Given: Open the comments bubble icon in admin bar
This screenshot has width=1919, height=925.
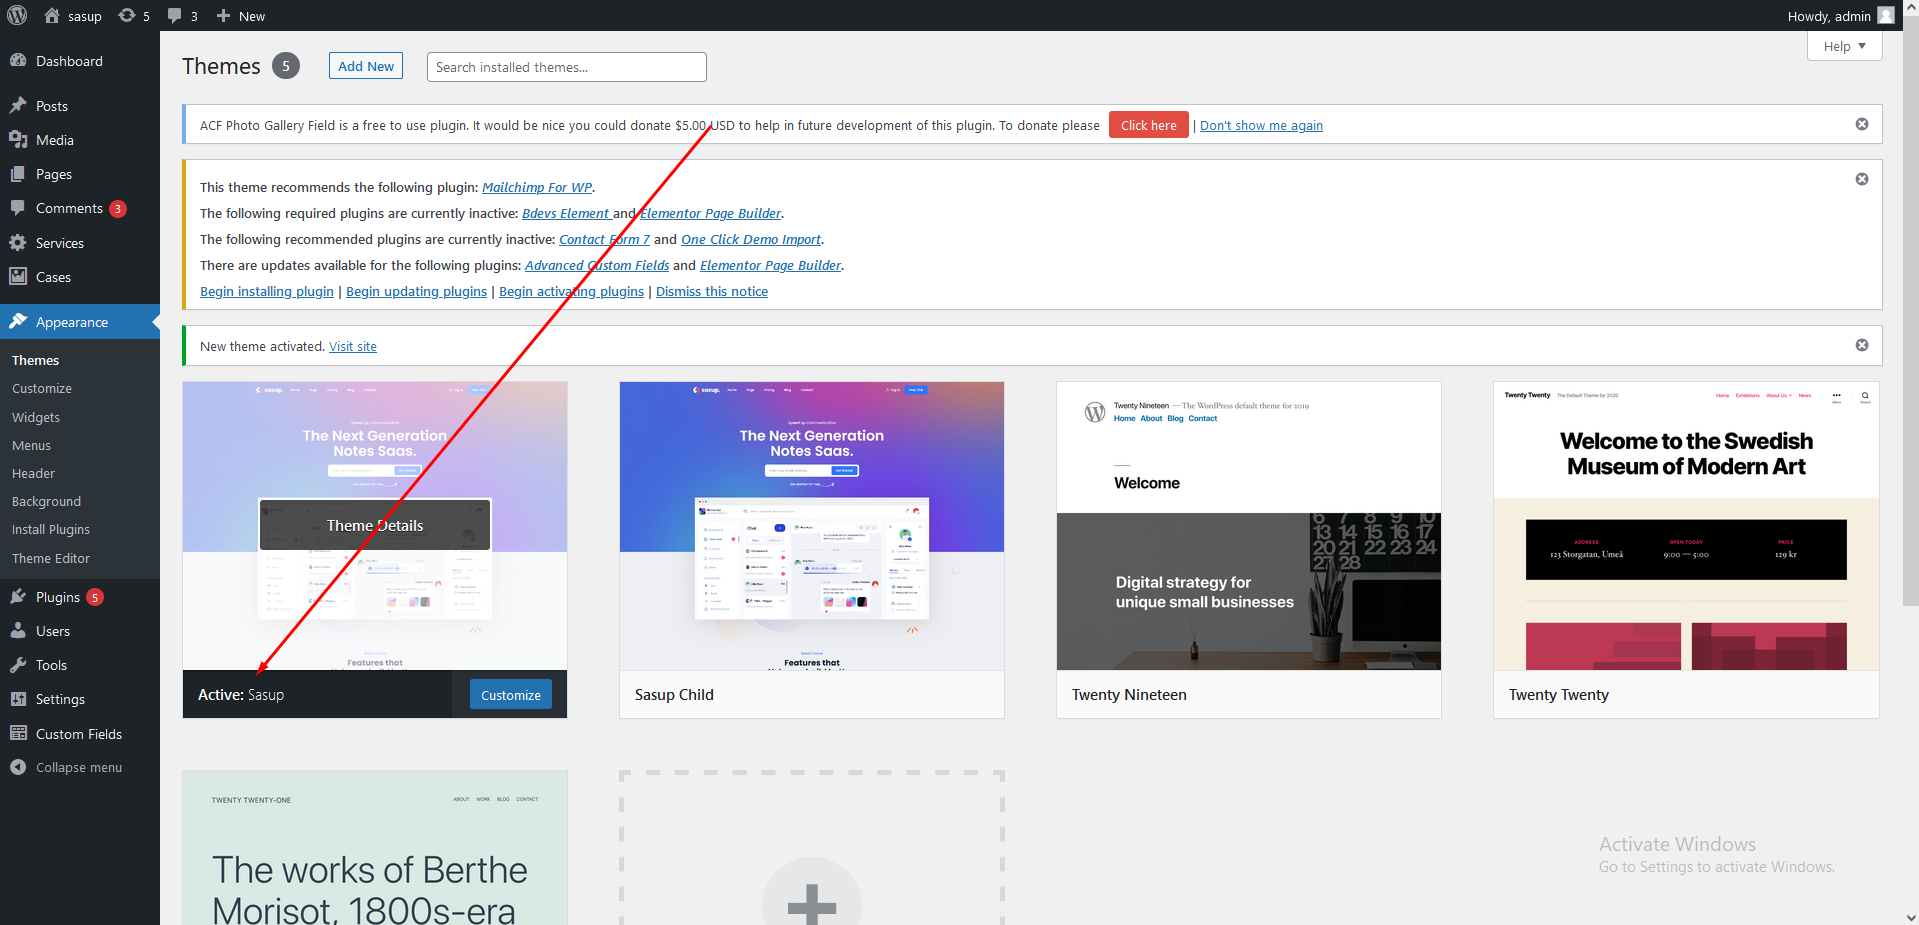Looking at the screenshot, I should tap(175, 15).
